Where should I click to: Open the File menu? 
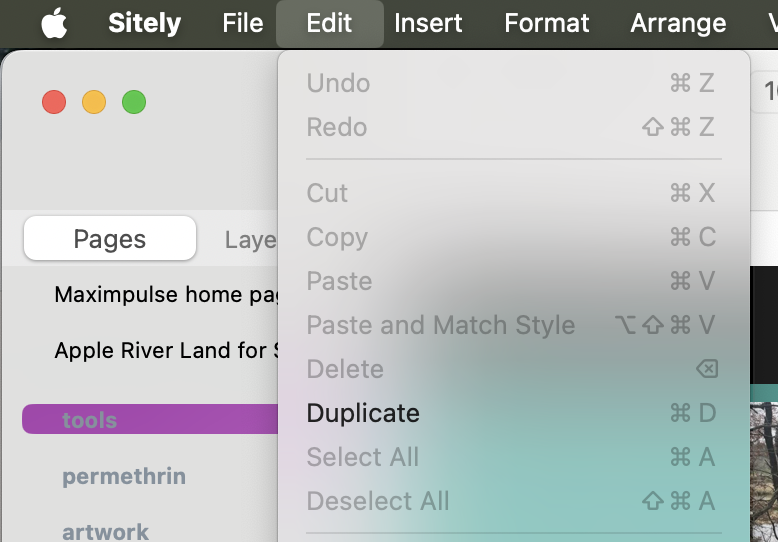pos(243,23)
